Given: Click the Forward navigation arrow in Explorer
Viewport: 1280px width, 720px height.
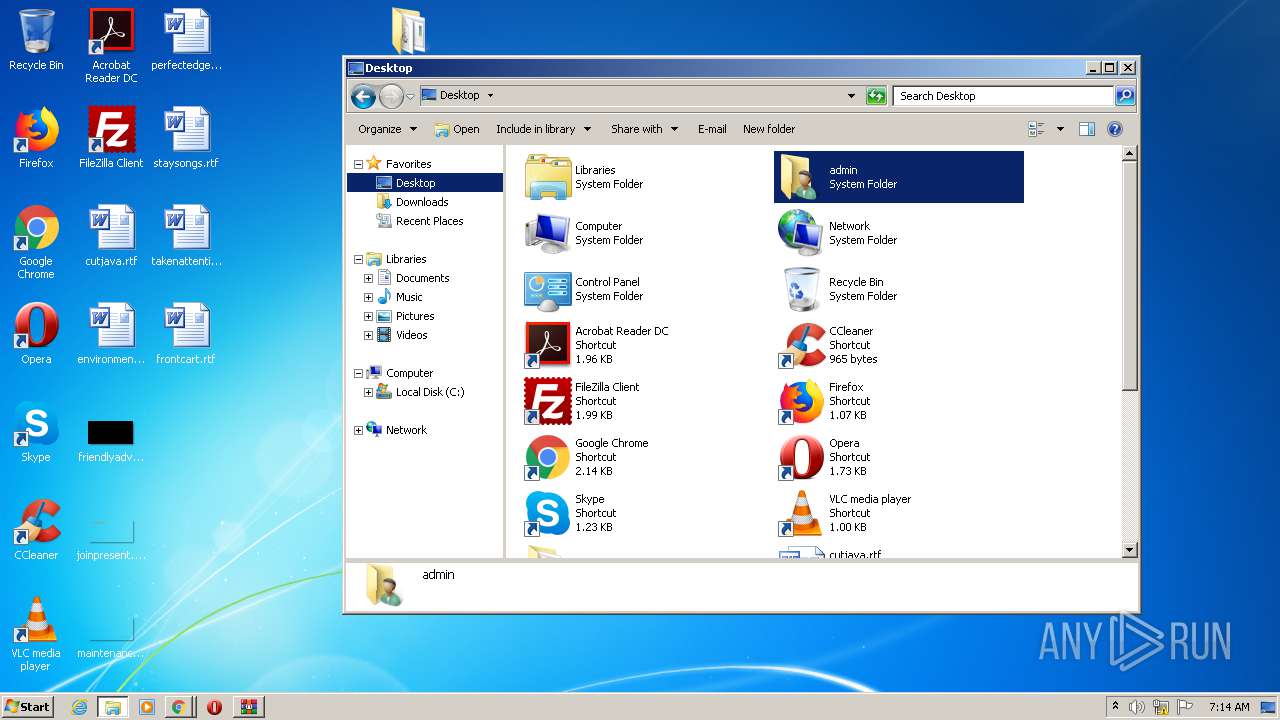Looking at the screenshot, I should point(391,96).
